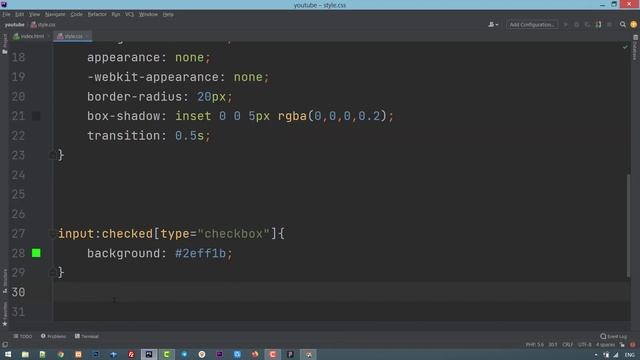Viewport: 640px width, 360px height.
Task: Open the TODO tool window
Action: point(22,336)
